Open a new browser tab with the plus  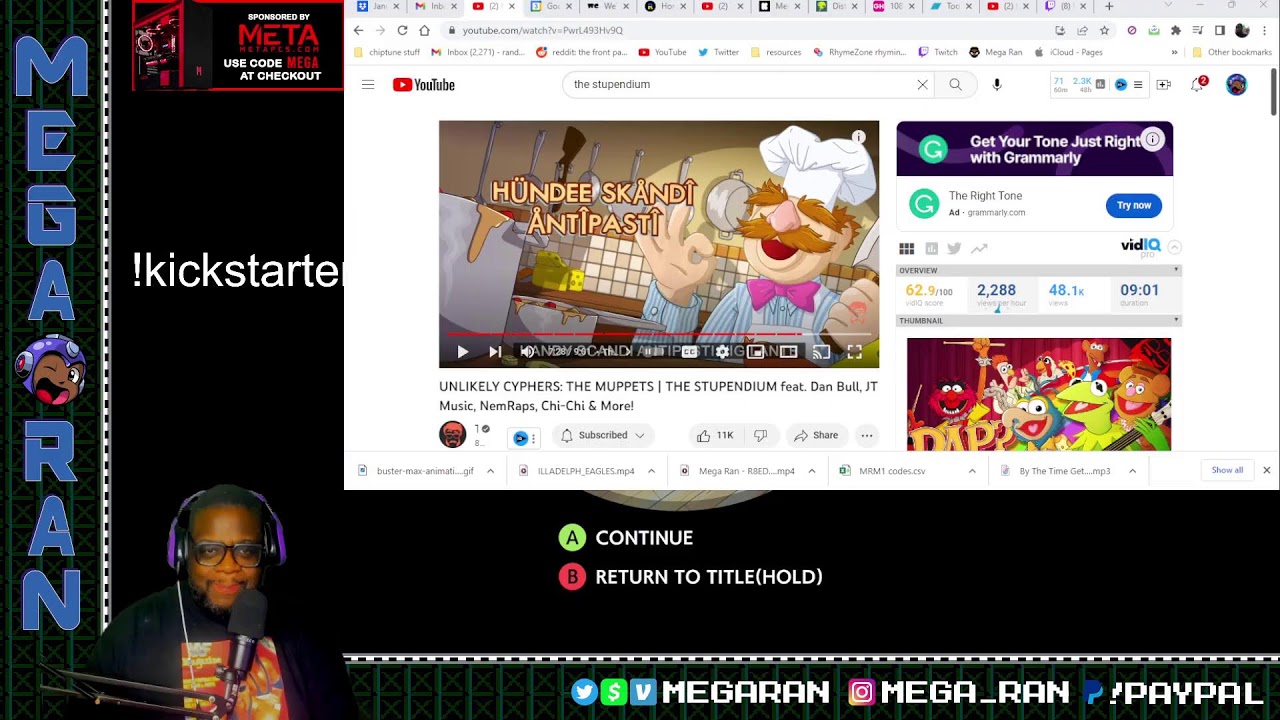[x=1109, y=6]
